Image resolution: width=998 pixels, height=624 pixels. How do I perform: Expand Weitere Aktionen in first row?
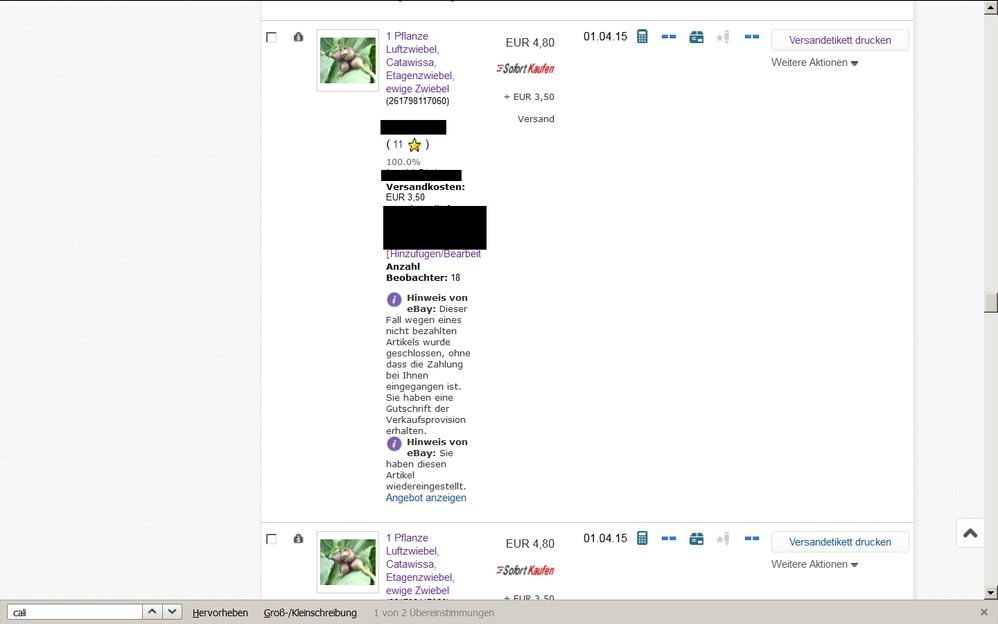pos(814,63)
